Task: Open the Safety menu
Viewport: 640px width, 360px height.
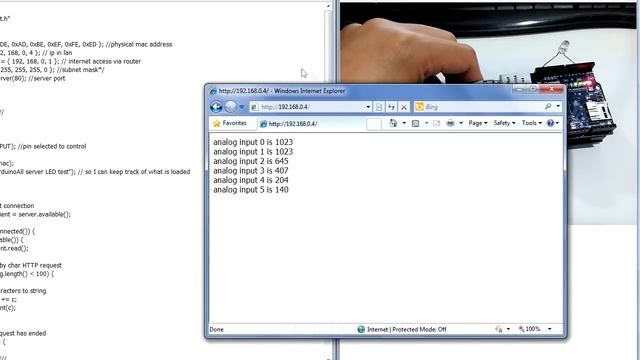Action: pos(504,123)
